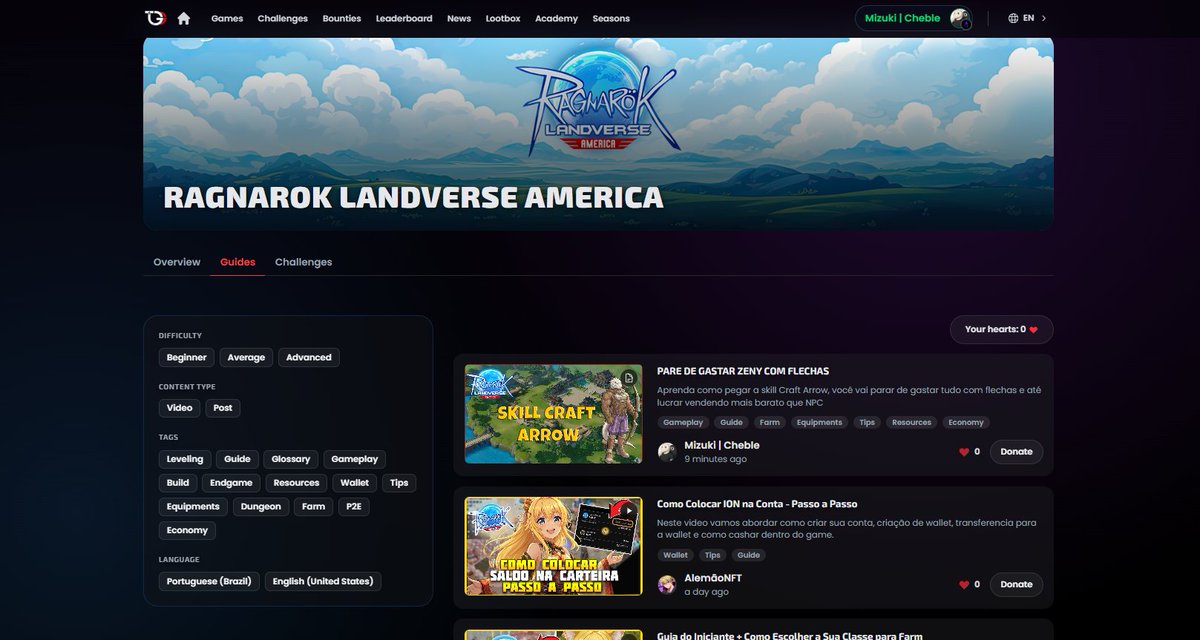
Task: Click Tips tag on Como Colocar ION guide
Action: tap(713, 555)
